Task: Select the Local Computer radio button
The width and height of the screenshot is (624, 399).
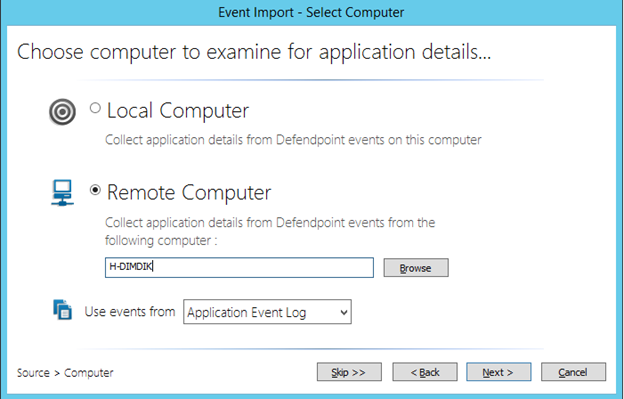Action: tap(95, 108)
